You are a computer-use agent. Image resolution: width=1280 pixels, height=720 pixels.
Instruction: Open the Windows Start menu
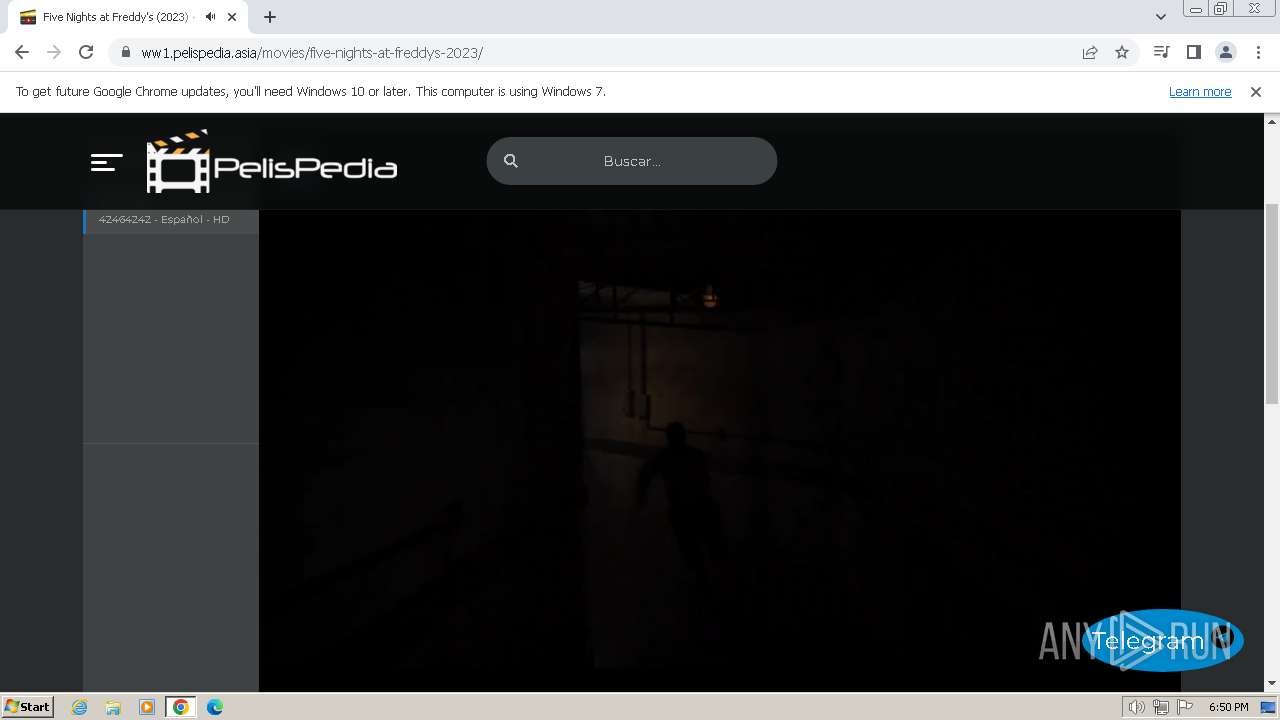(28, 706)
